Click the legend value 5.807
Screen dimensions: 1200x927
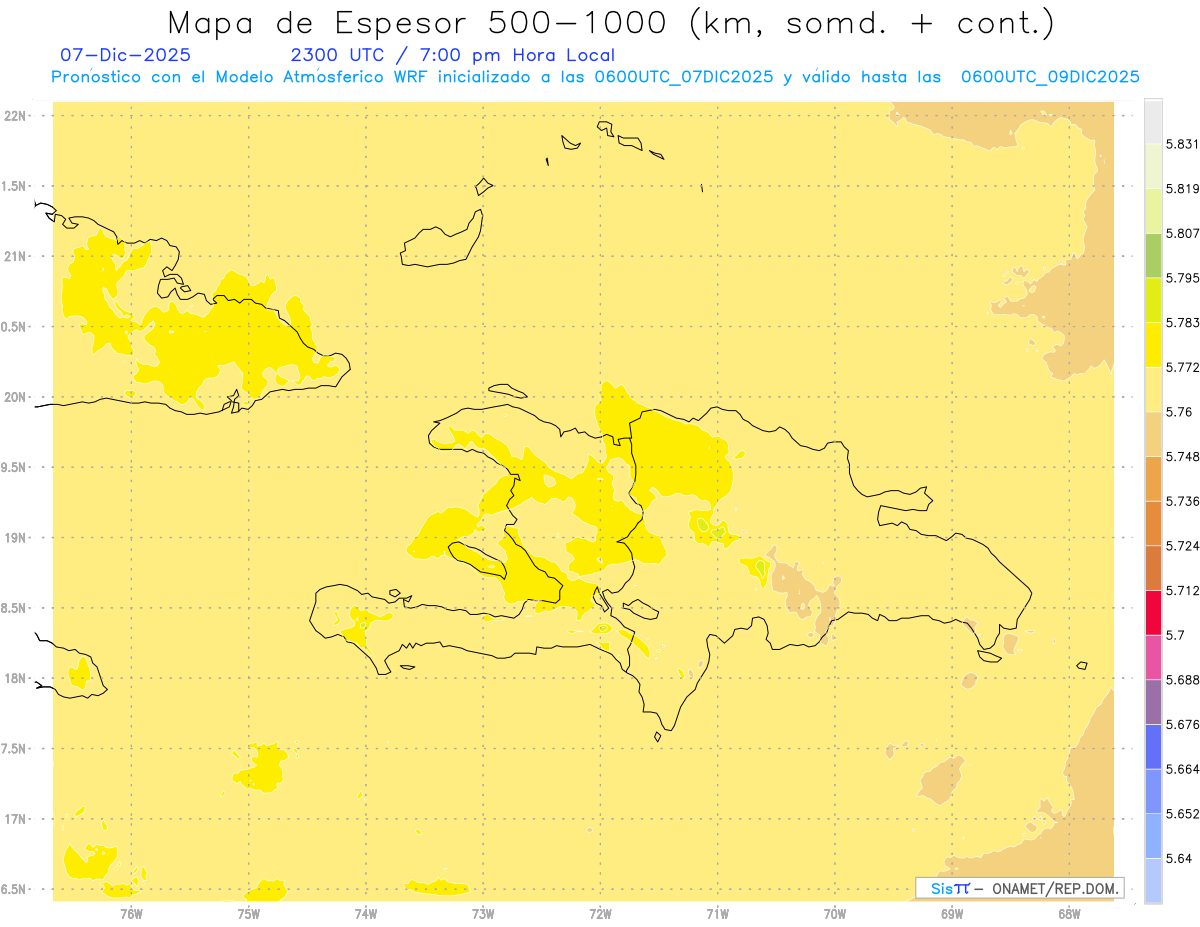(1183, 233)
